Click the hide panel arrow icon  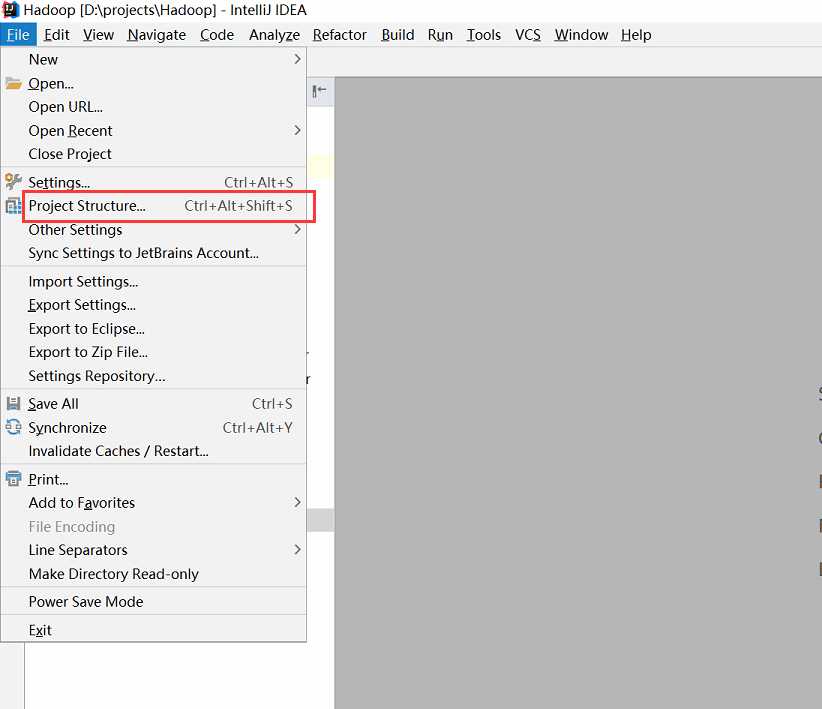[x=319, y=91]
